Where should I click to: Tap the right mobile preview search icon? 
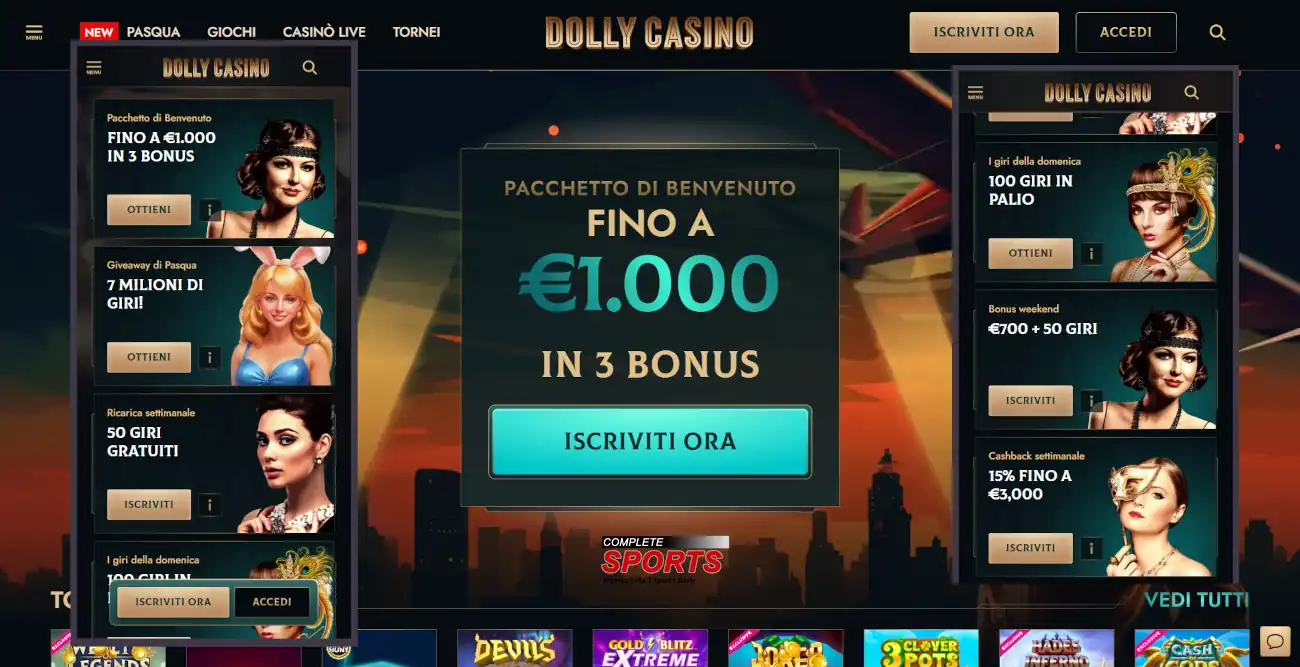click(x=1191, y=92)
